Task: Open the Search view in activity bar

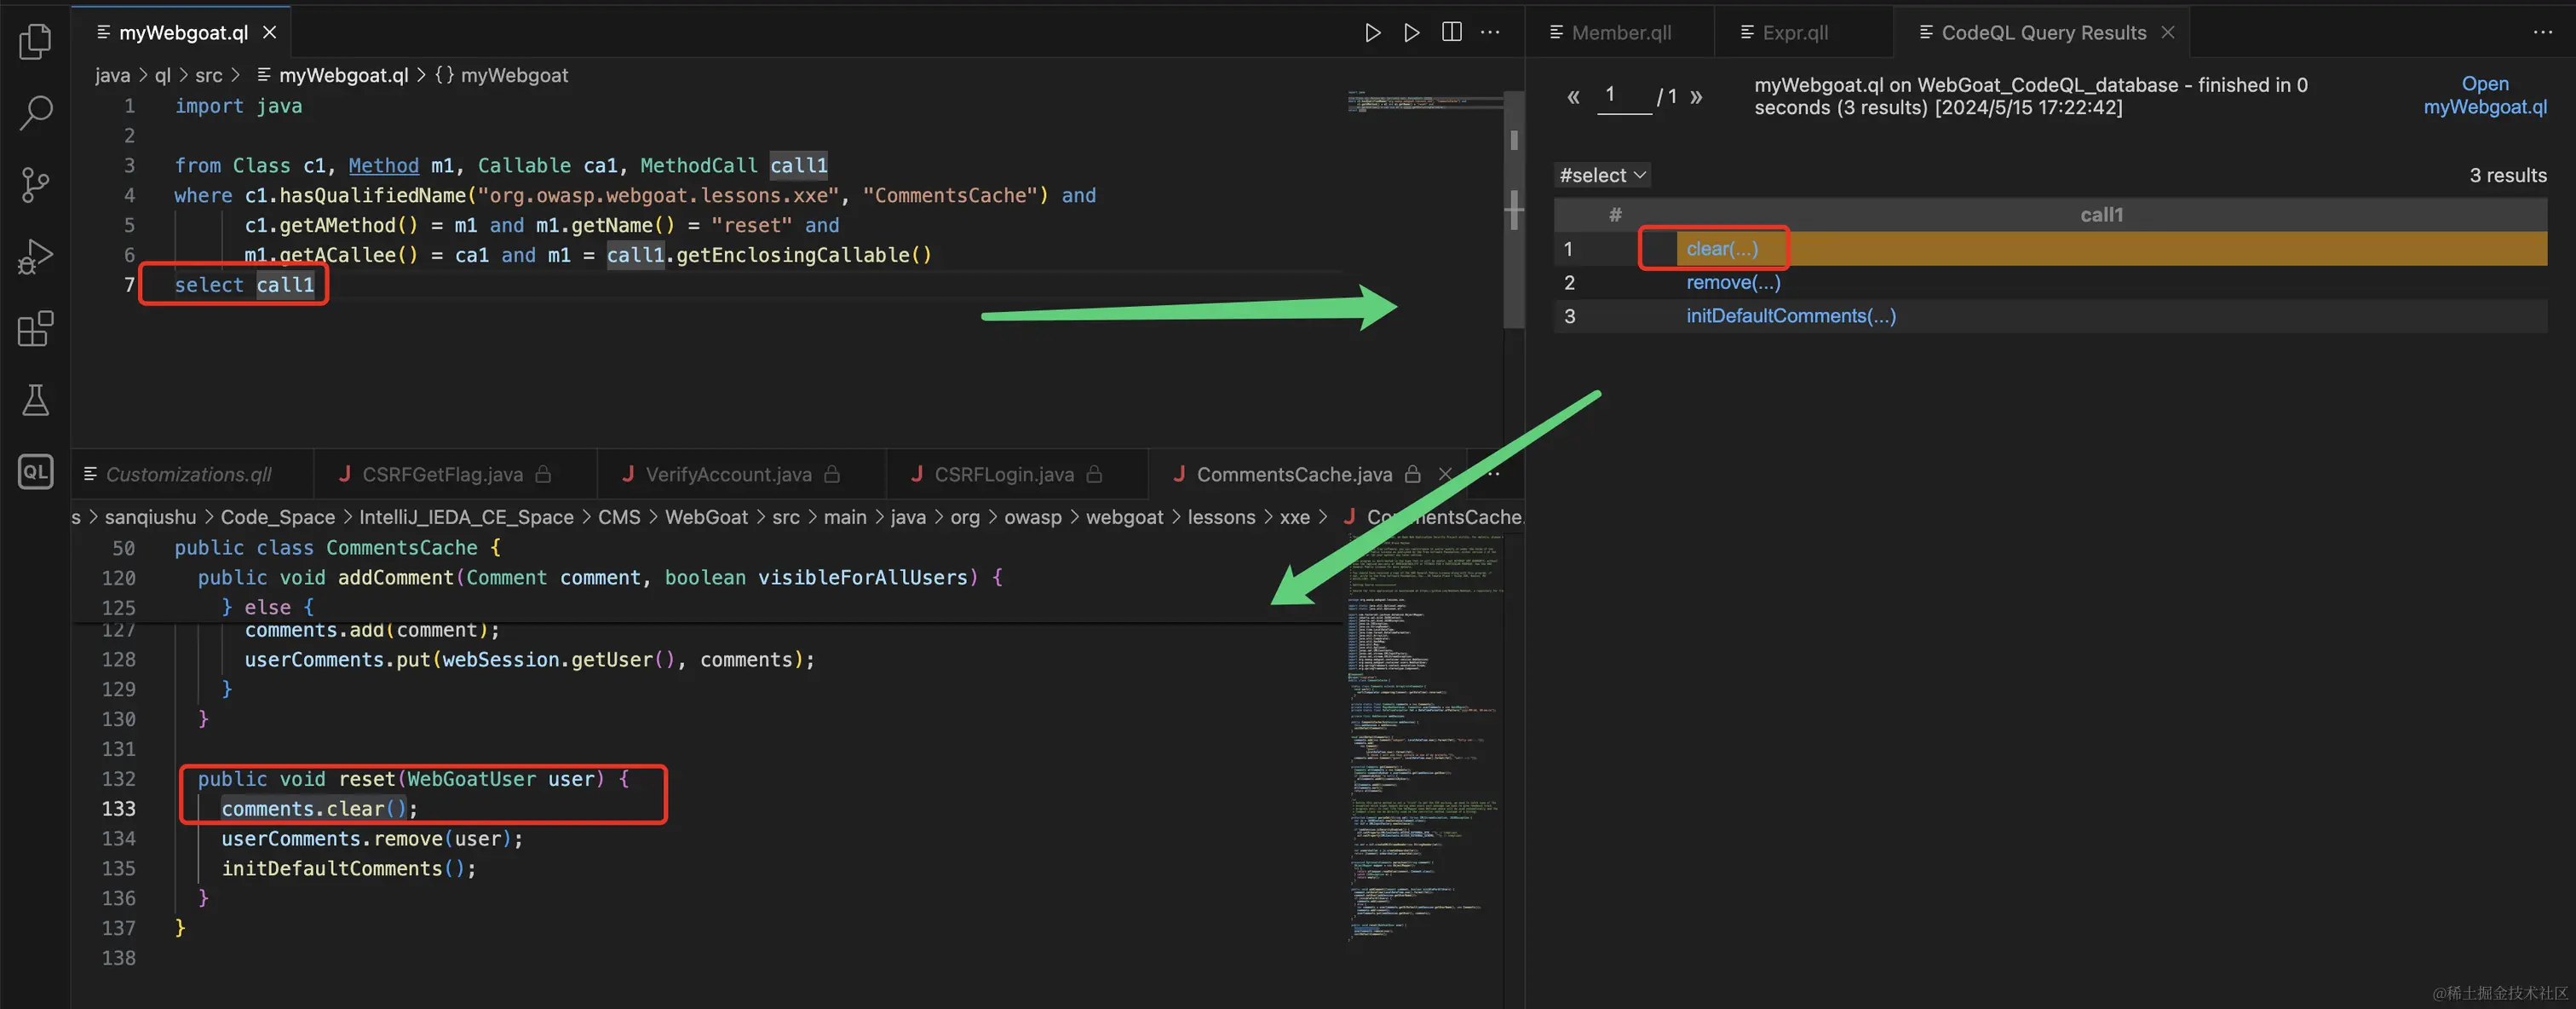Action: tap(36, 112)
